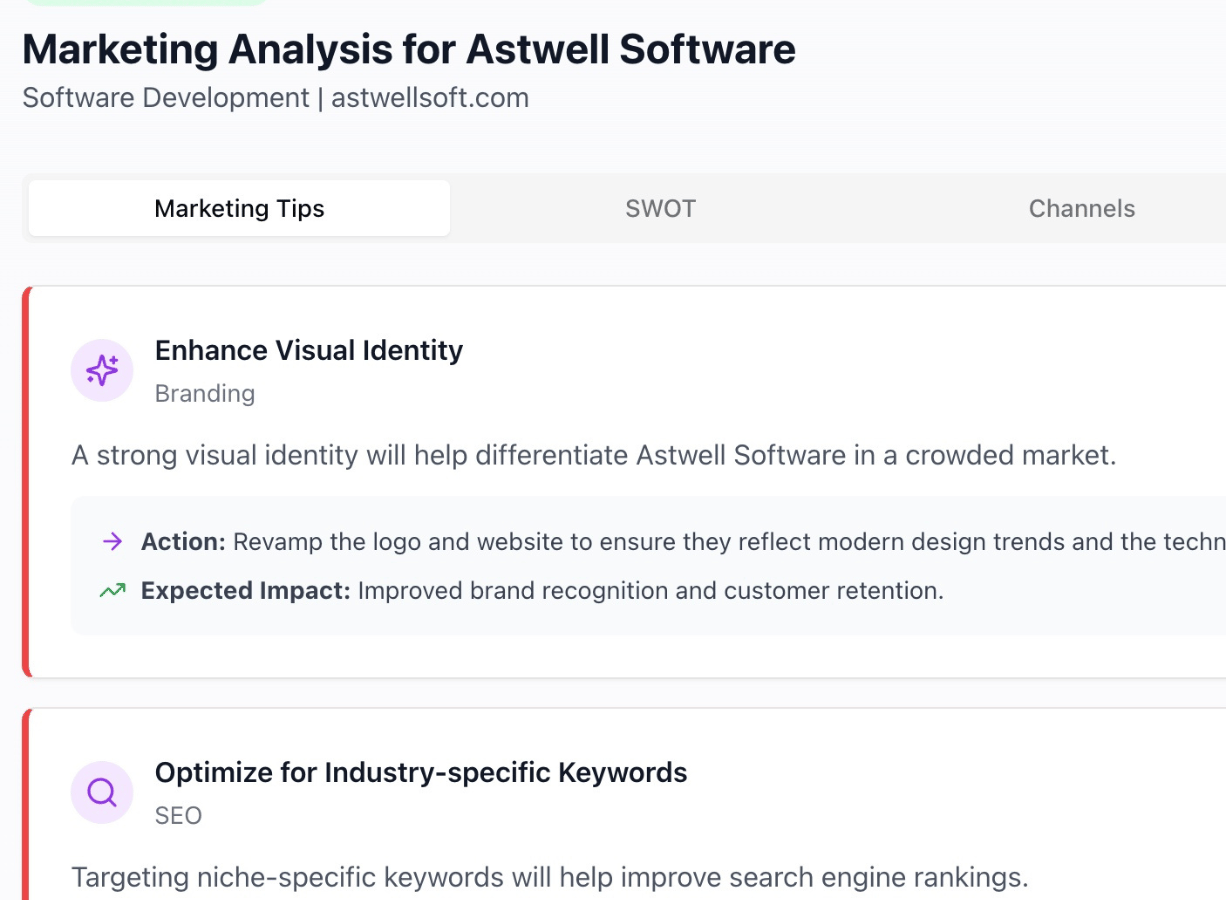Click the Action line about revamping the logo

680,542
